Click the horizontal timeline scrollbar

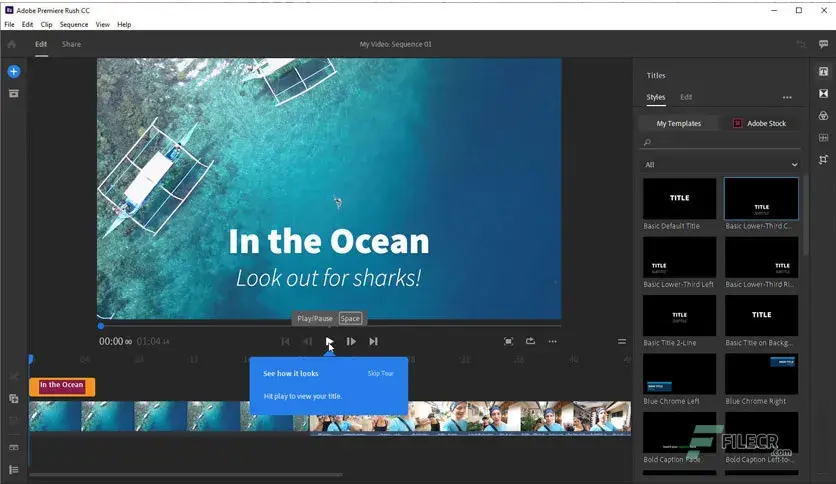point(186,474)
